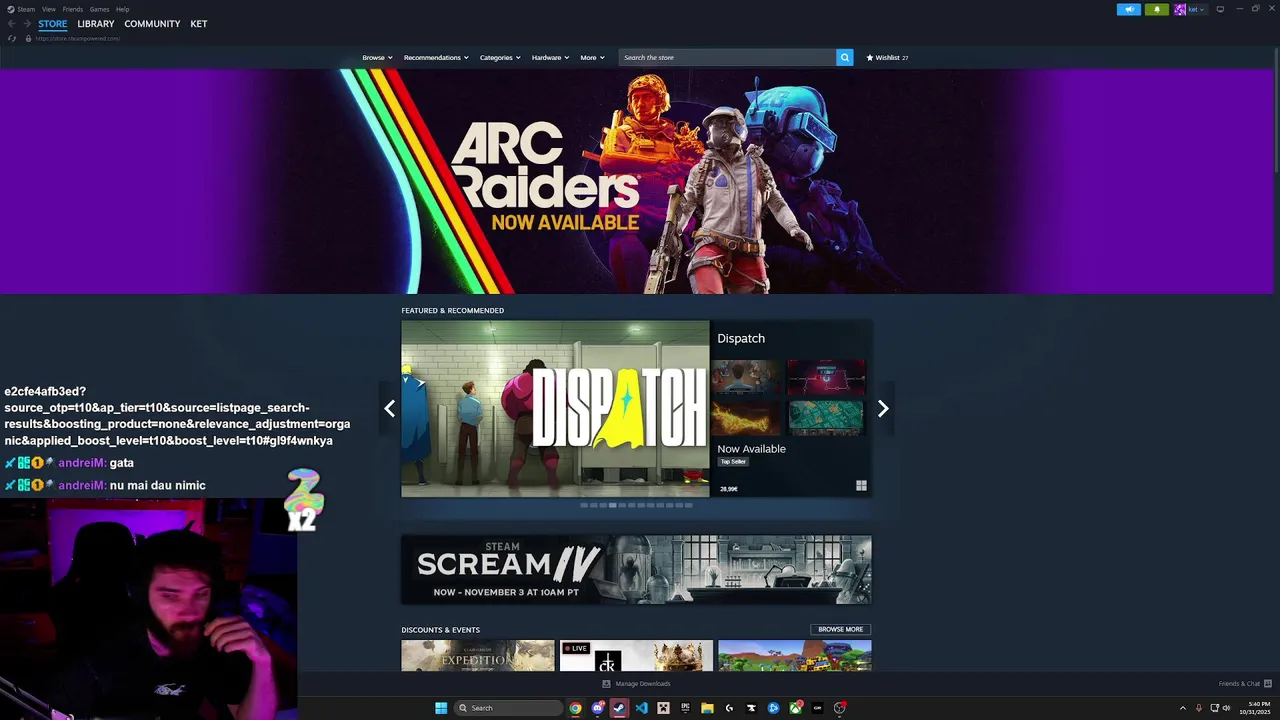Open the Games menu
1280x720 pixels.
click(99, 9)
